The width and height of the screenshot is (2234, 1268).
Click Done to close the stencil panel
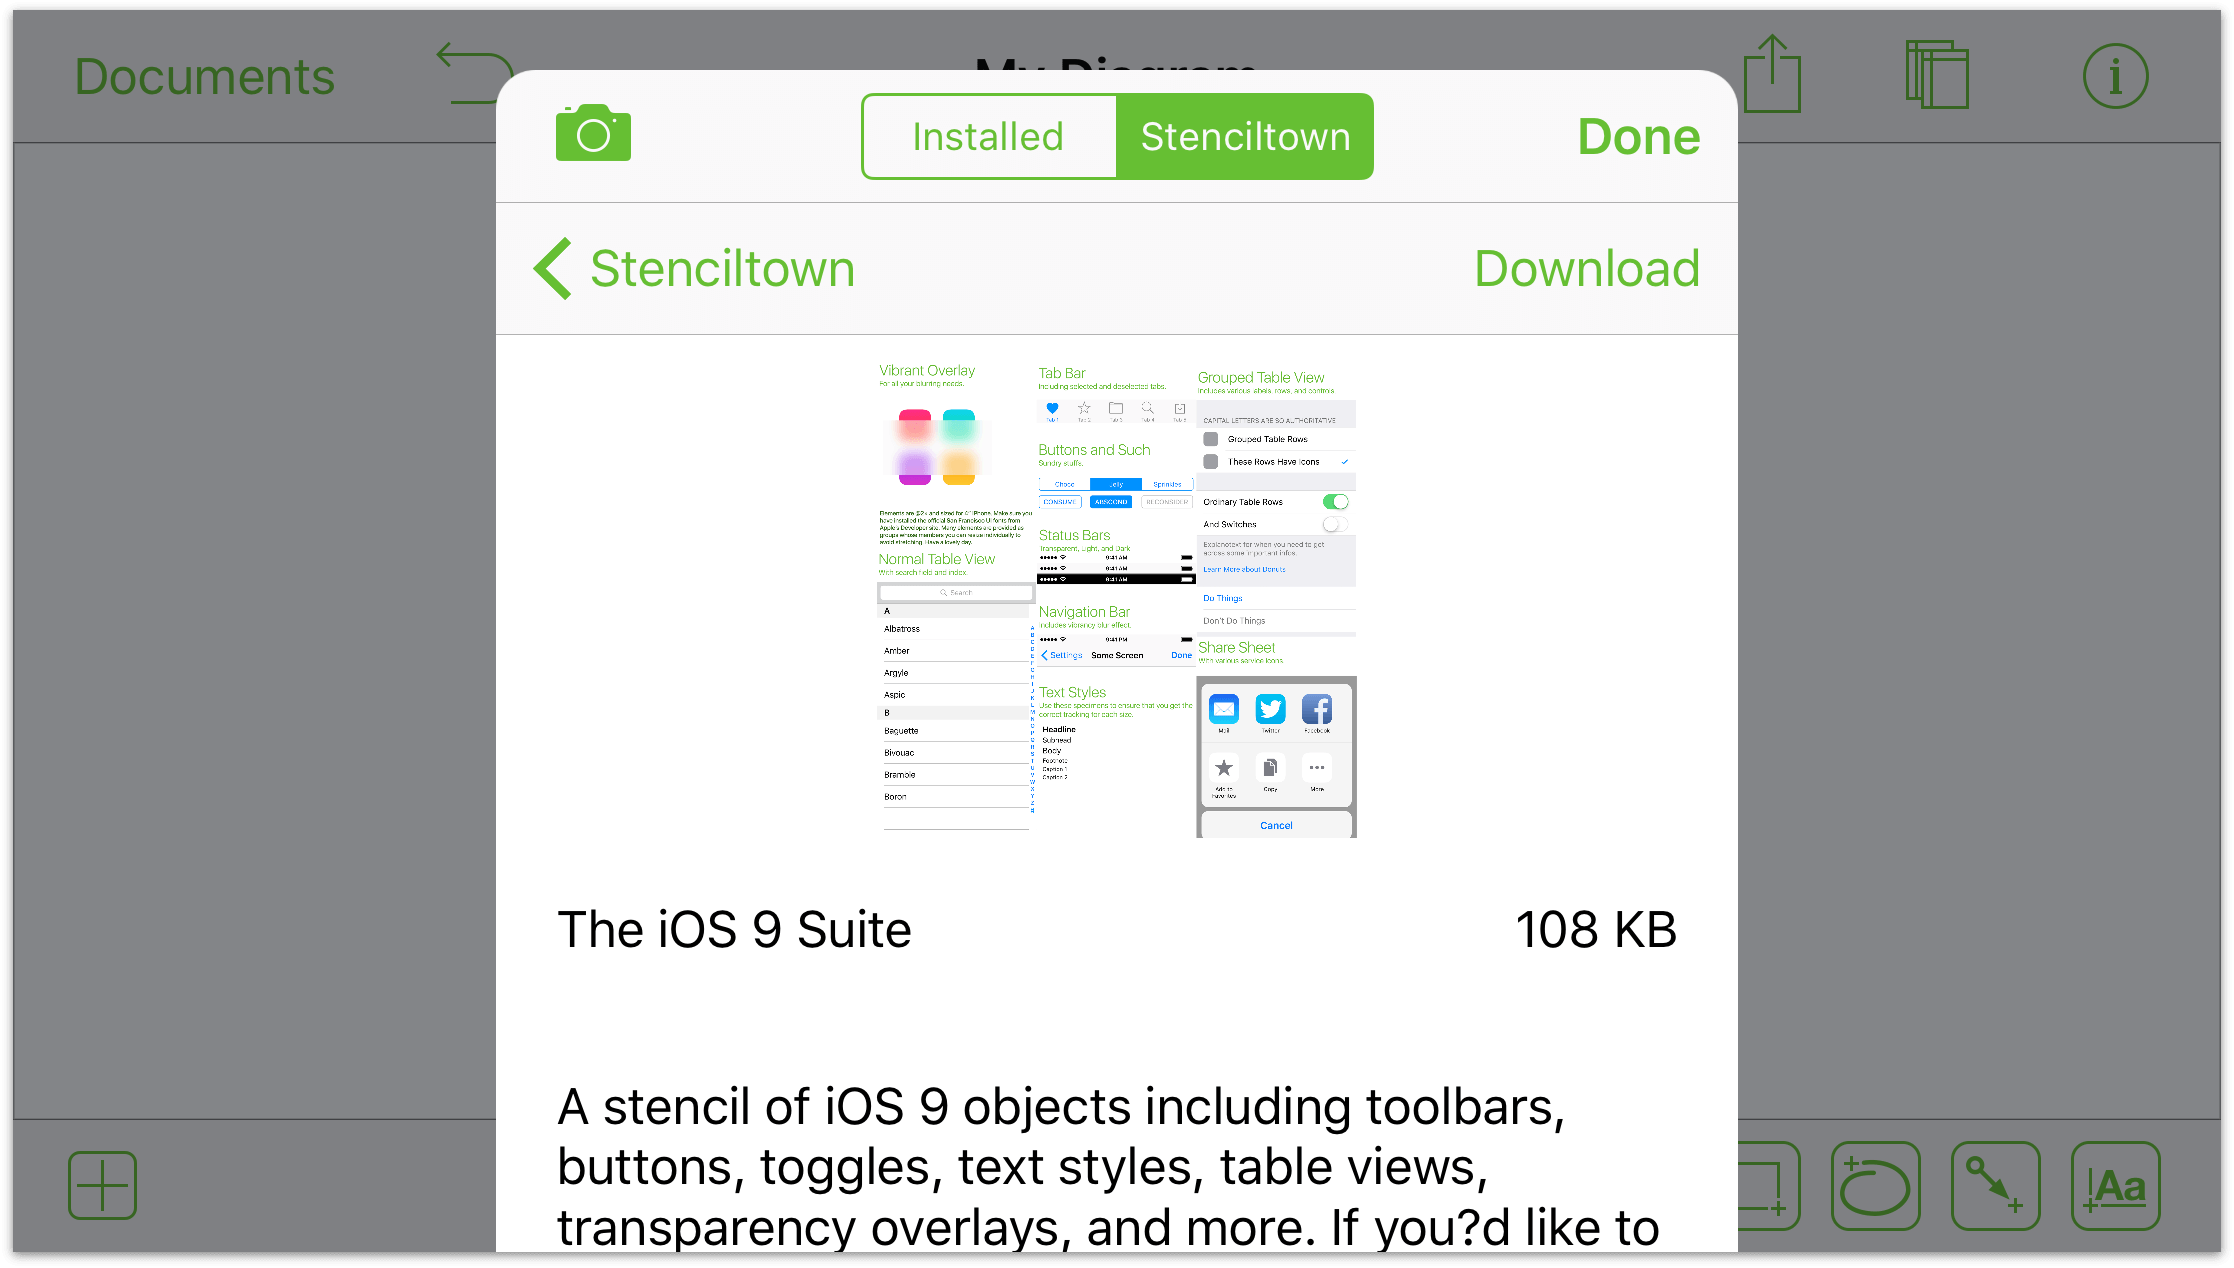(1639, 135)
